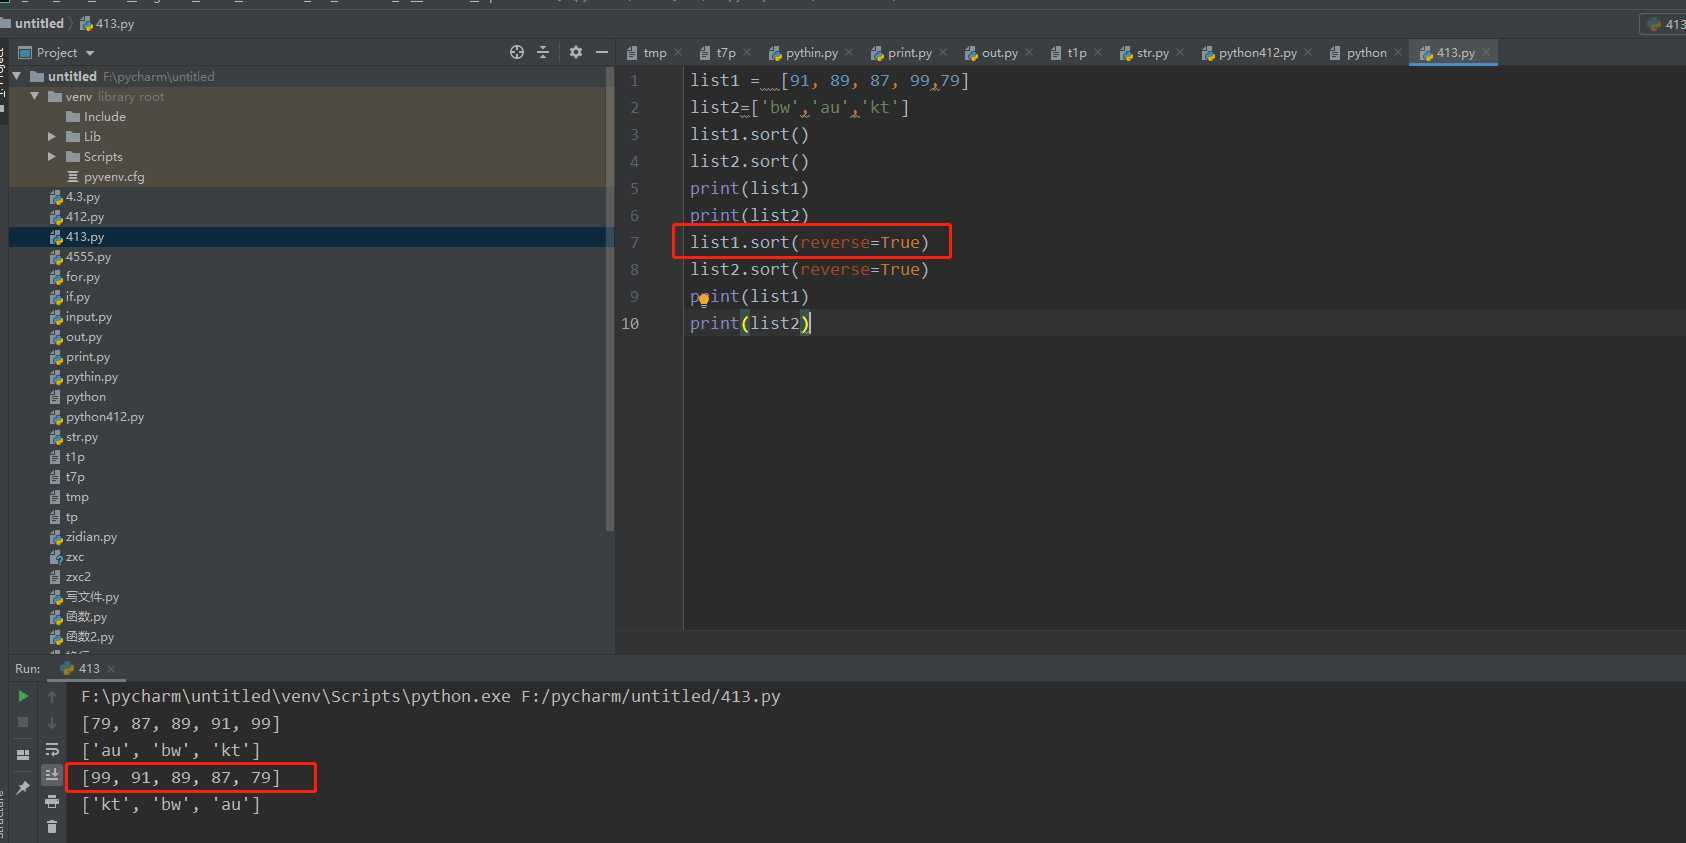Click Up the Stack Trace arrow
This screenshot has width=1686, height=843.
click(52, 697)
